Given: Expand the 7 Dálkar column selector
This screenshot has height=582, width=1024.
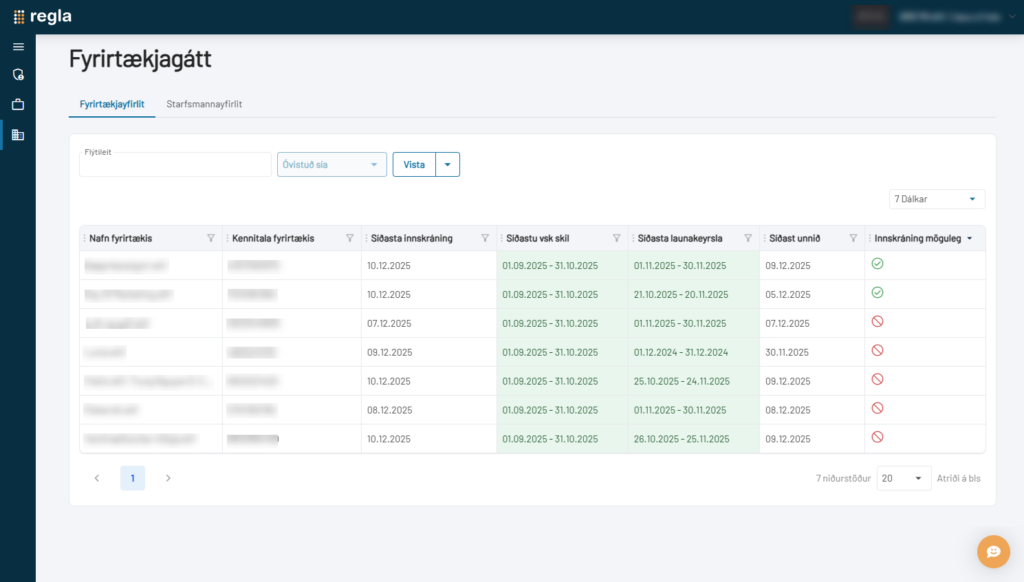Looking at the screenshot, I should (x=936, y=199).
